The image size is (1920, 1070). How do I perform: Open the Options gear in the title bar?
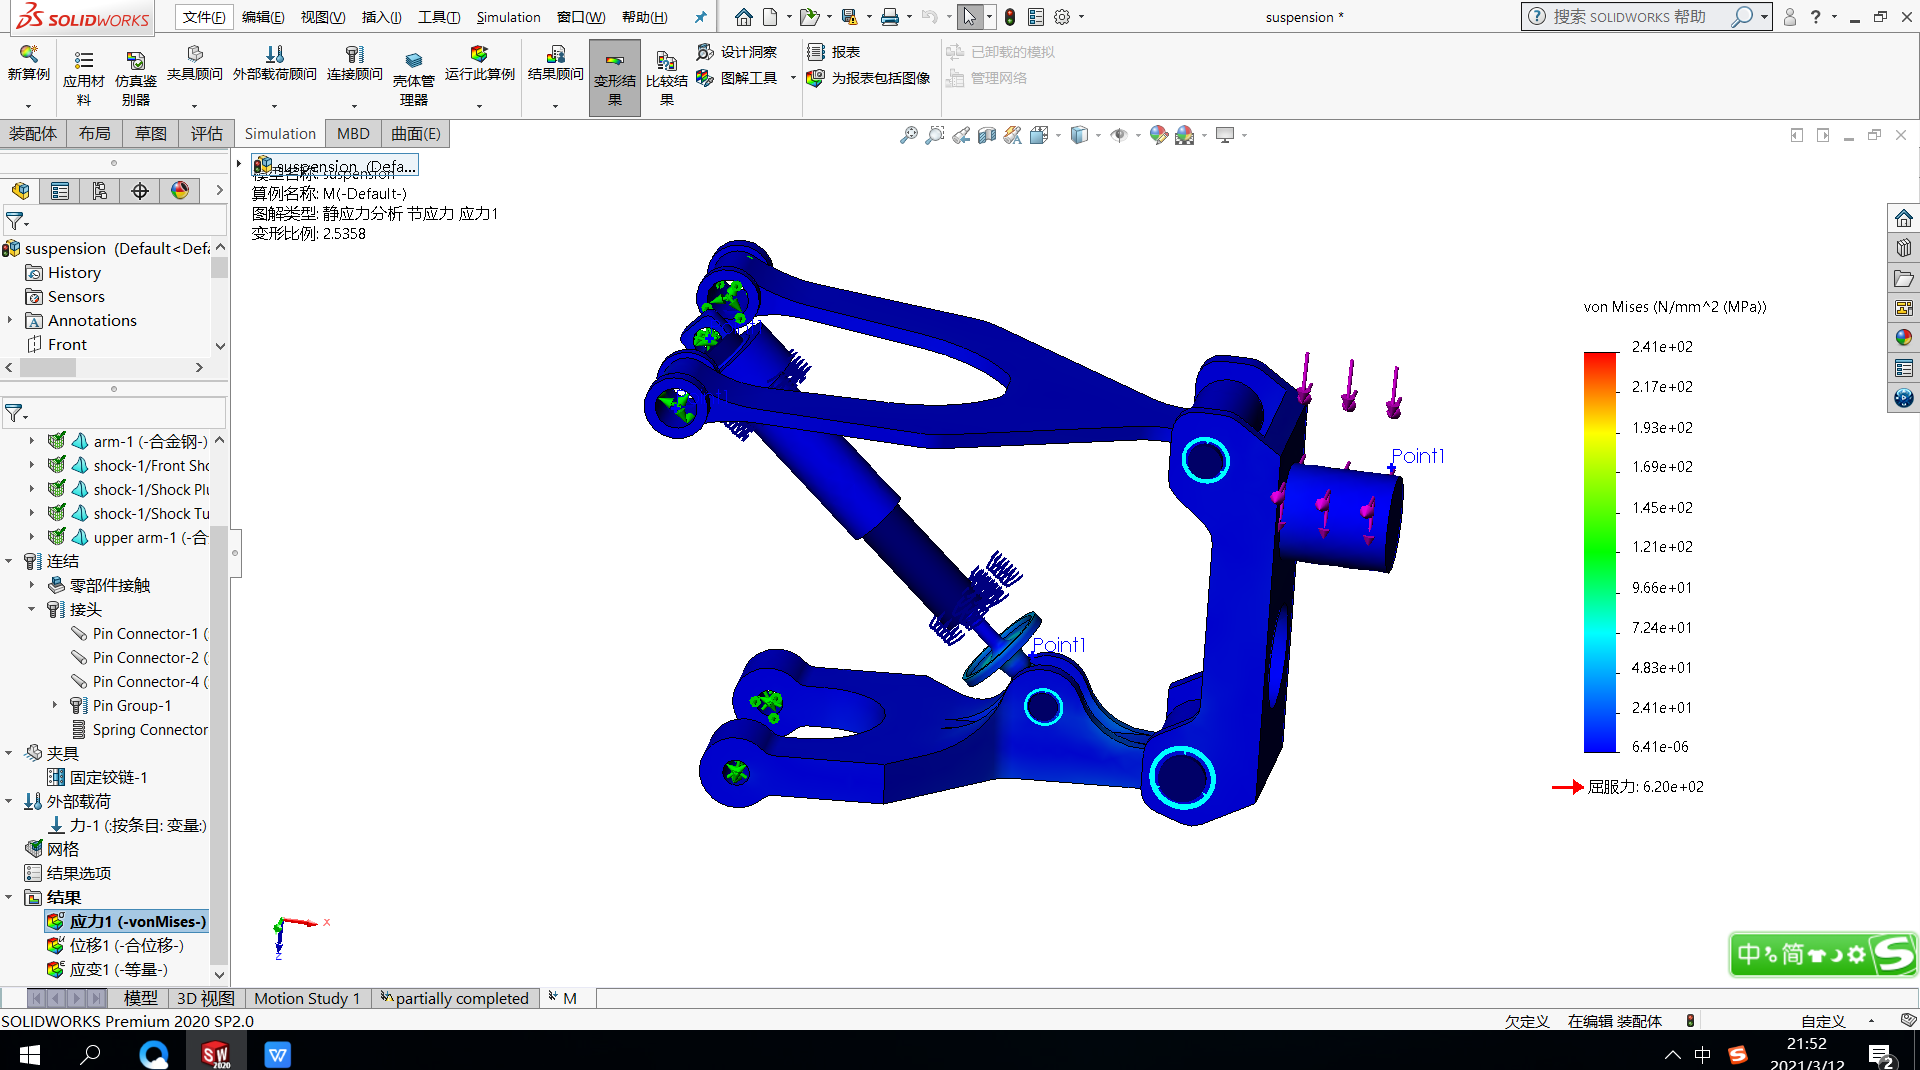click(x=1062, y=17)
